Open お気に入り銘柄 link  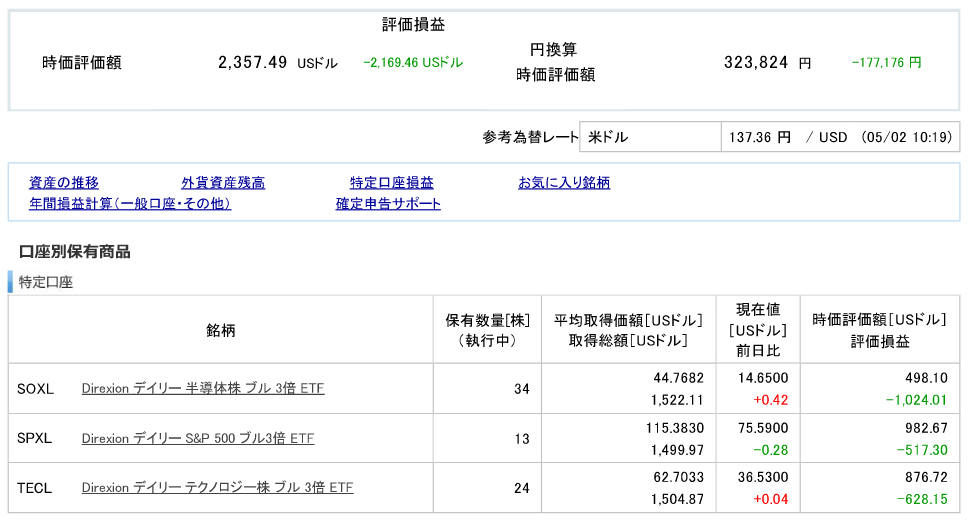coord(564,183)
